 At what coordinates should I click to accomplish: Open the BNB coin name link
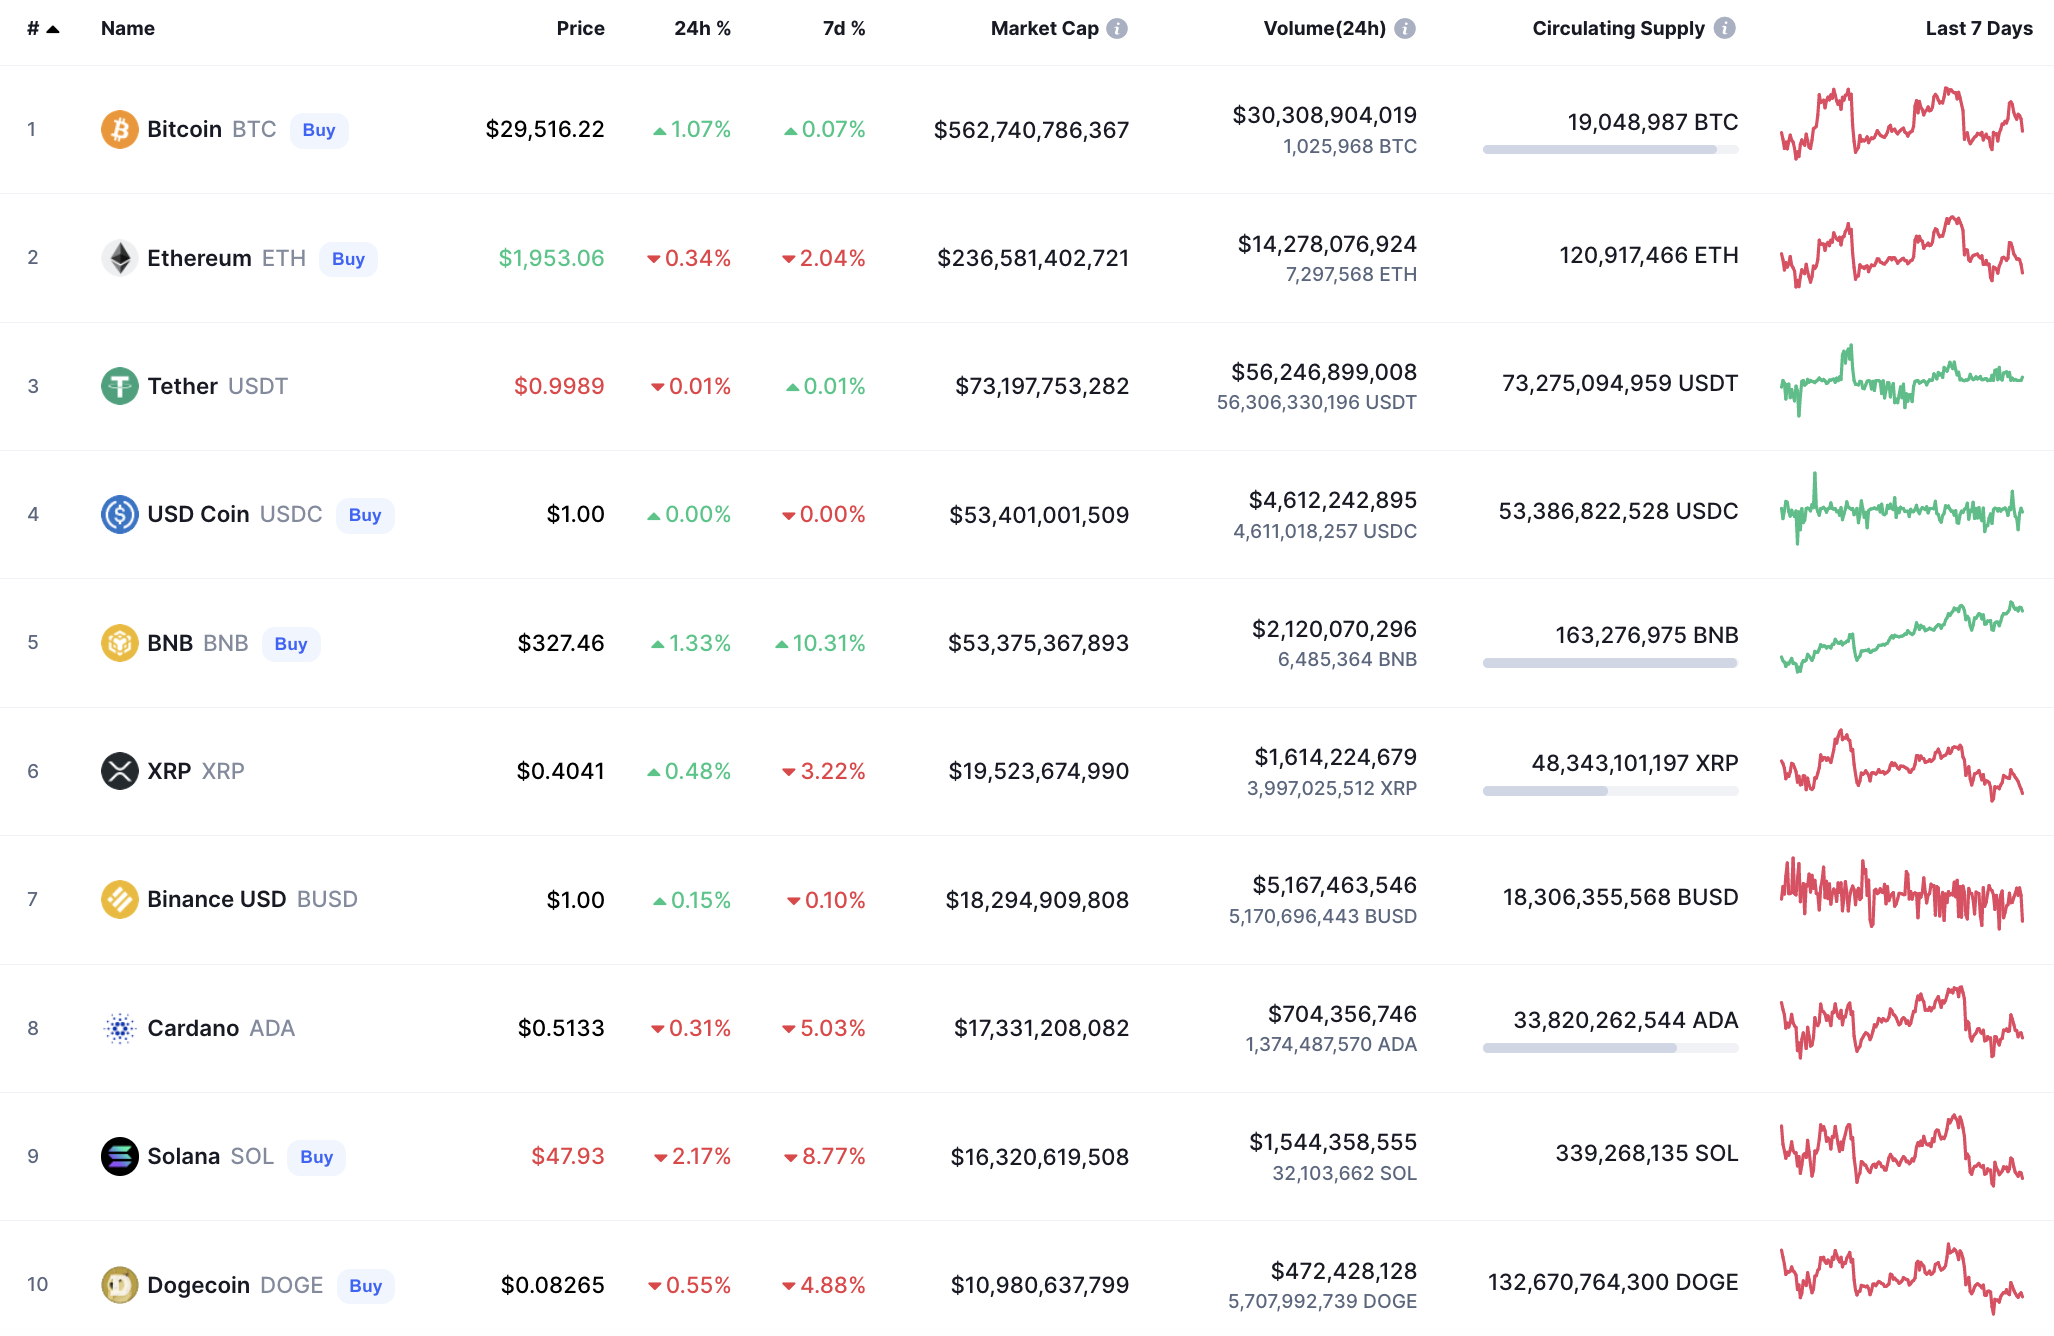point(170,643)
